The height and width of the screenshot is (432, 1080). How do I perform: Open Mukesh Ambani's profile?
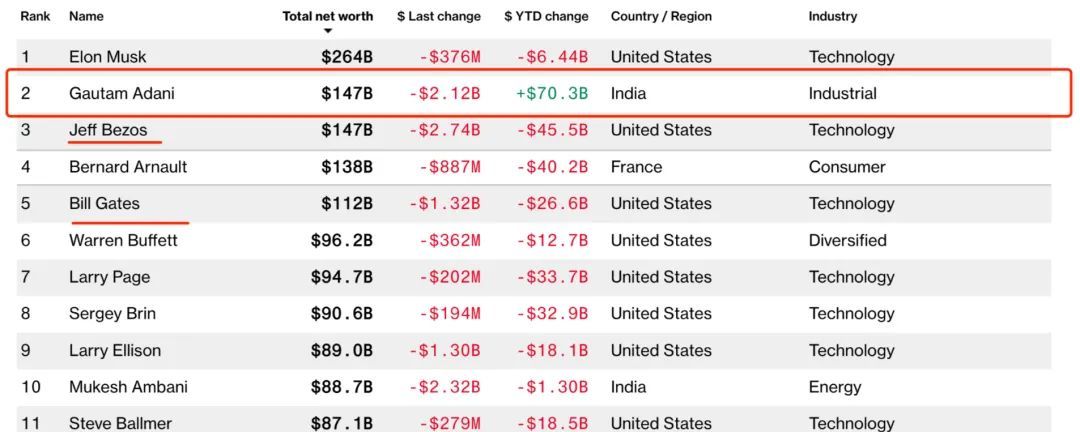pos(128,387)
